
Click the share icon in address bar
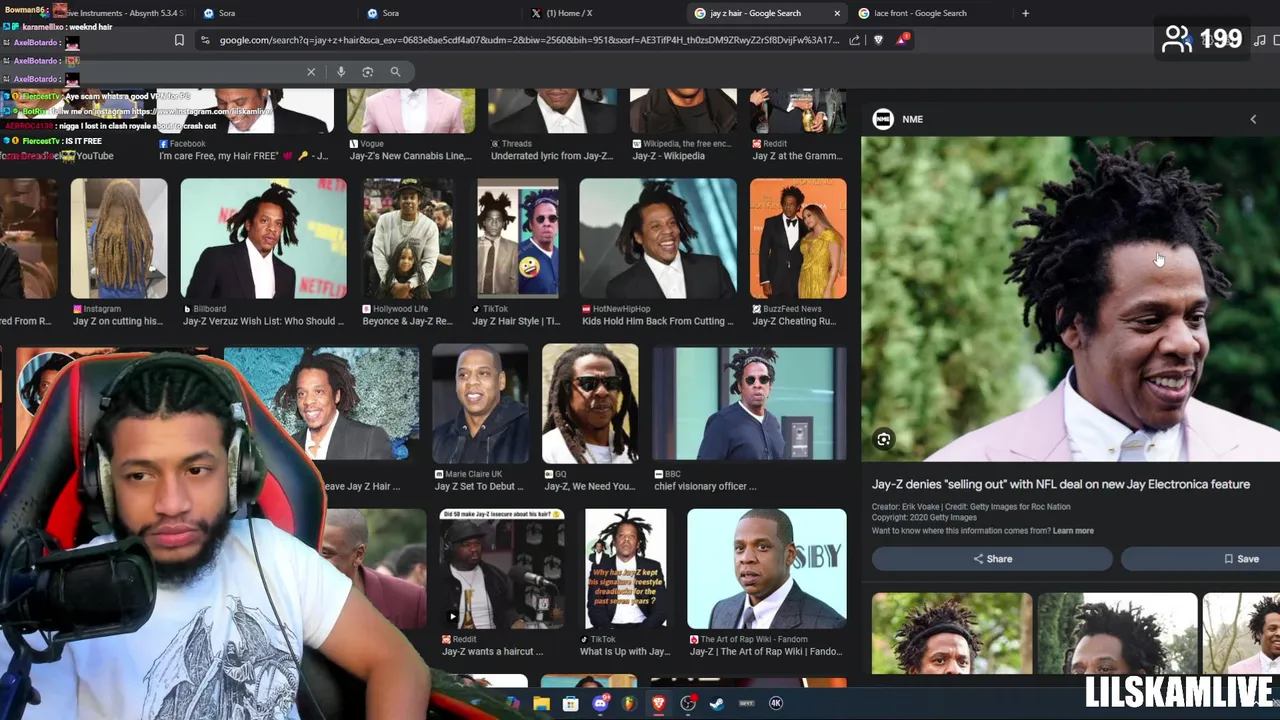click(855, 40)
